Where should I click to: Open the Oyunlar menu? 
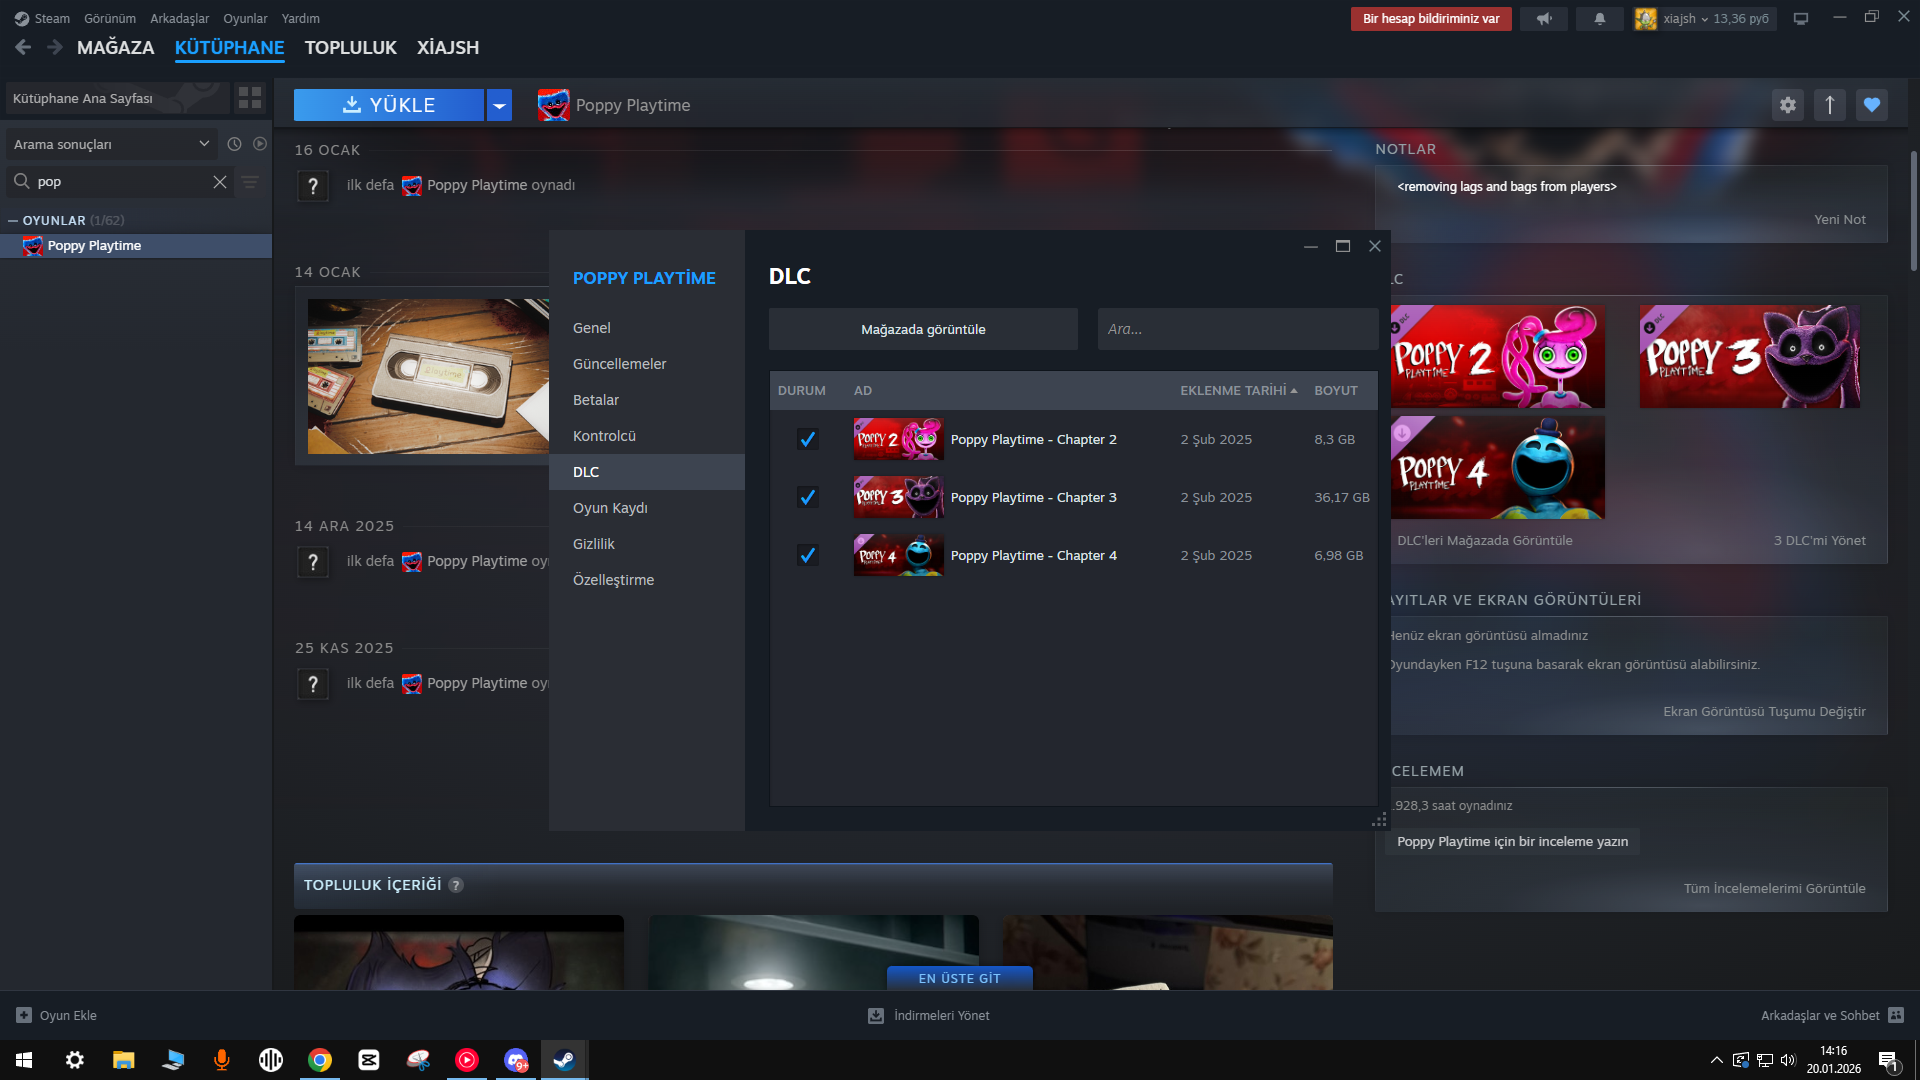point(245,19)
